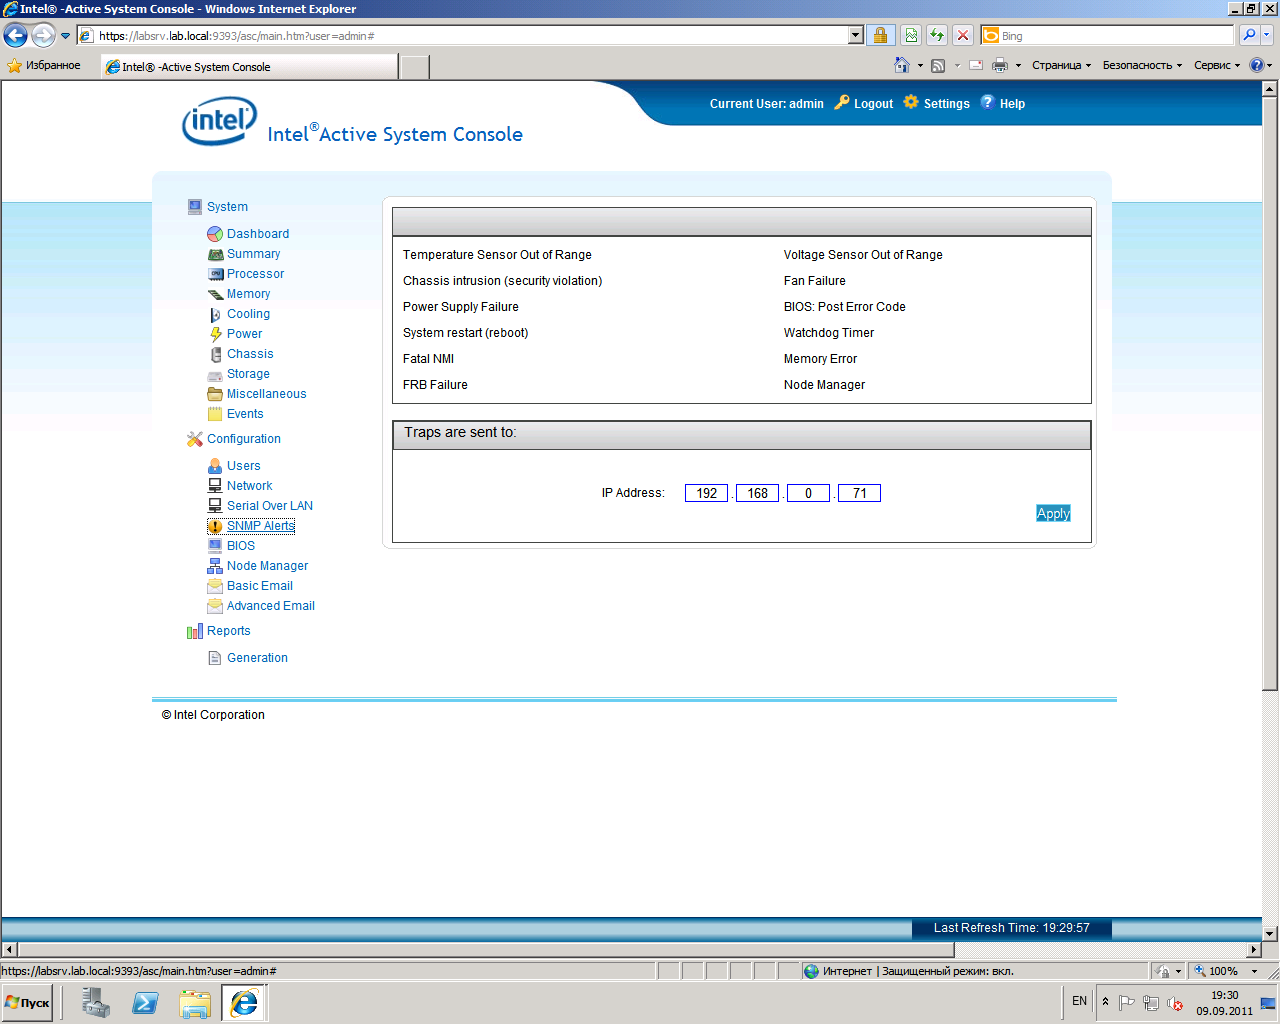The width and height of the screenshot is (1280, 1024).
Task: Click the Dashboard icon in sidebar
Action: [214, 234]
